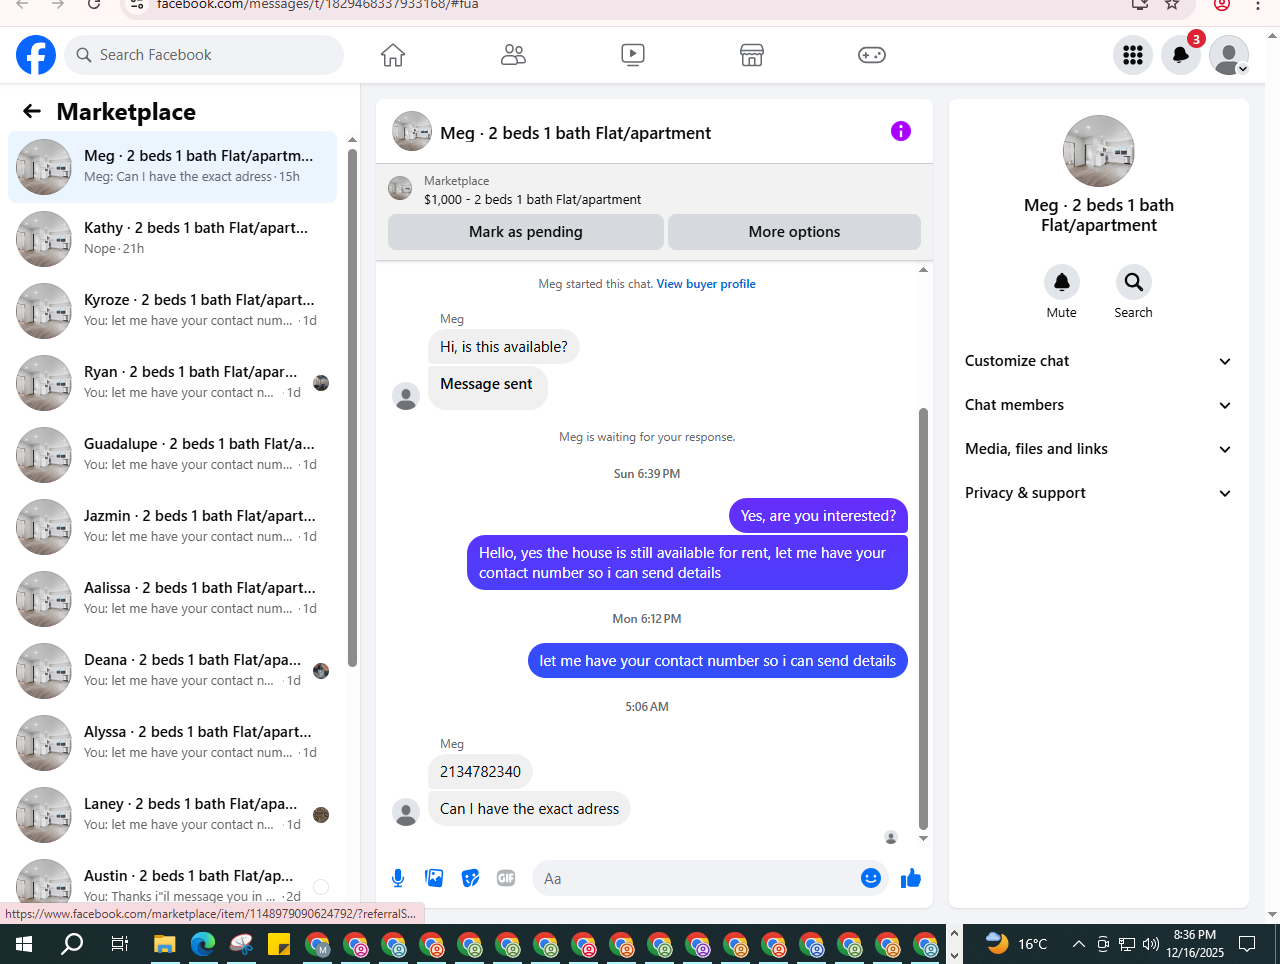Open the Menu grid icon
1280x964 pixels.
tap(1133, 55)
